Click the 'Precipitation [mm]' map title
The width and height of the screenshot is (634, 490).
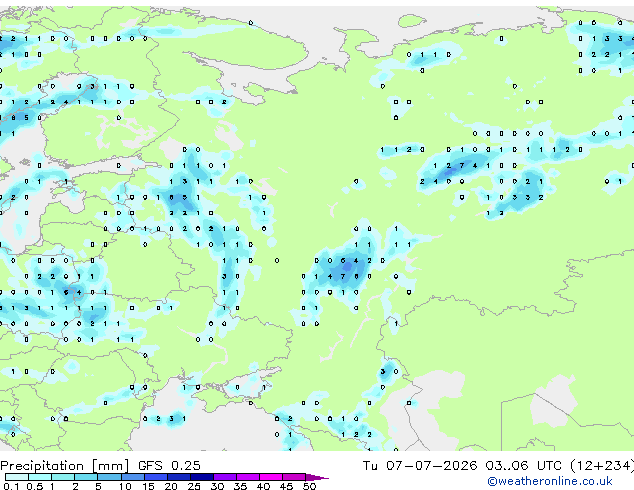tap(65, 466)
